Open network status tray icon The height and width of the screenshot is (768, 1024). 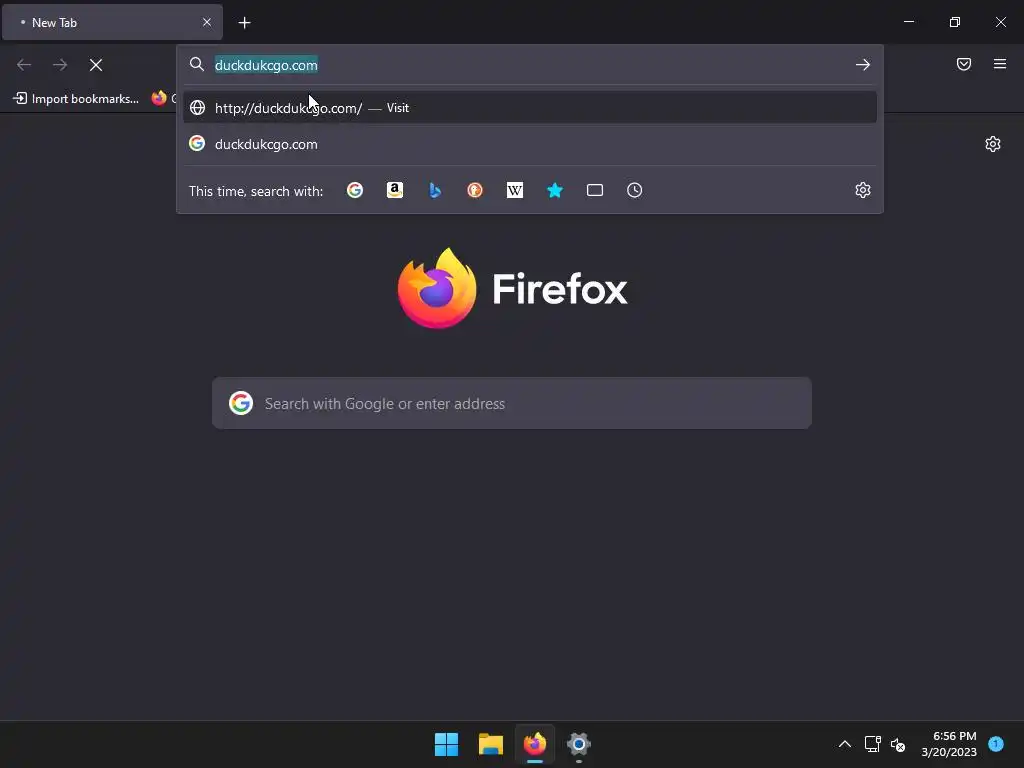click(x=872, y=744)
